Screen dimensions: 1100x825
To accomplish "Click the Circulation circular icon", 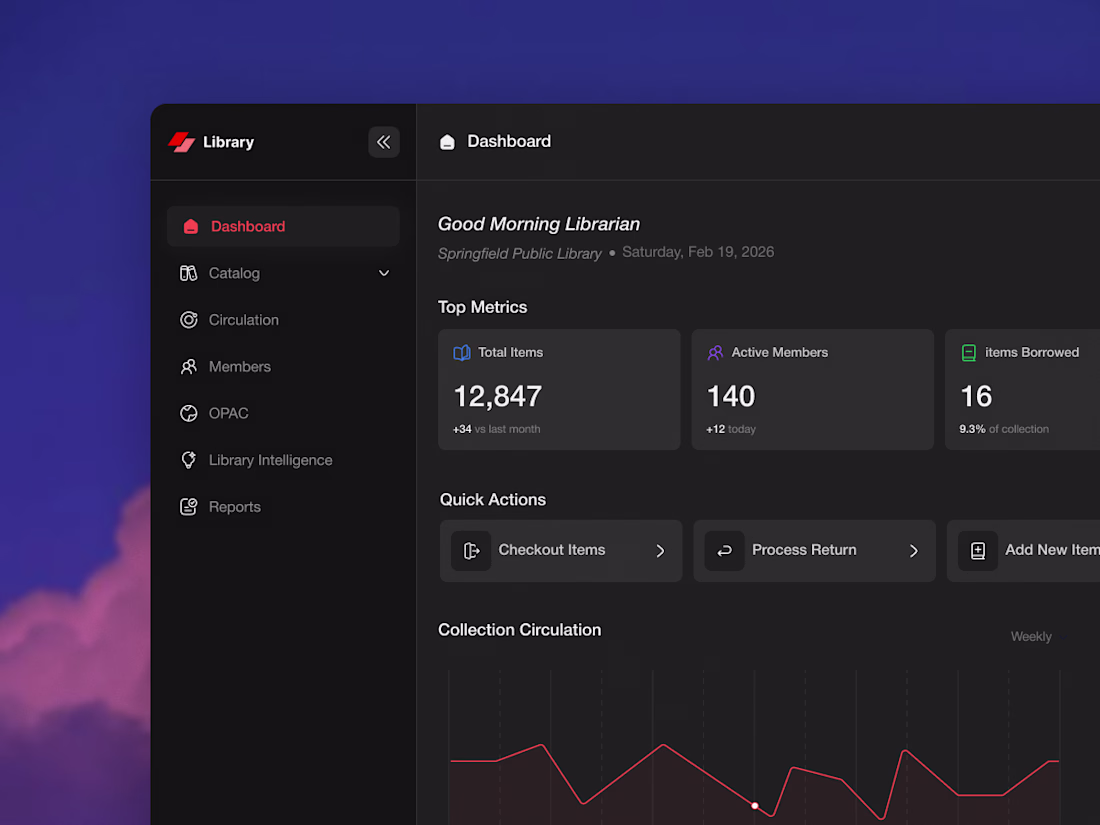I will [x=188, y=320].
